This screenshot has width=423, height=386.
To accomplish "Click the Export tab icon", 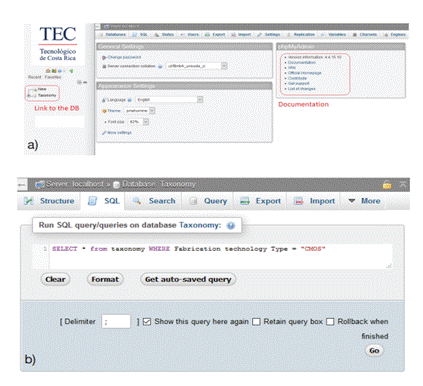I will (x=245, y=201).
